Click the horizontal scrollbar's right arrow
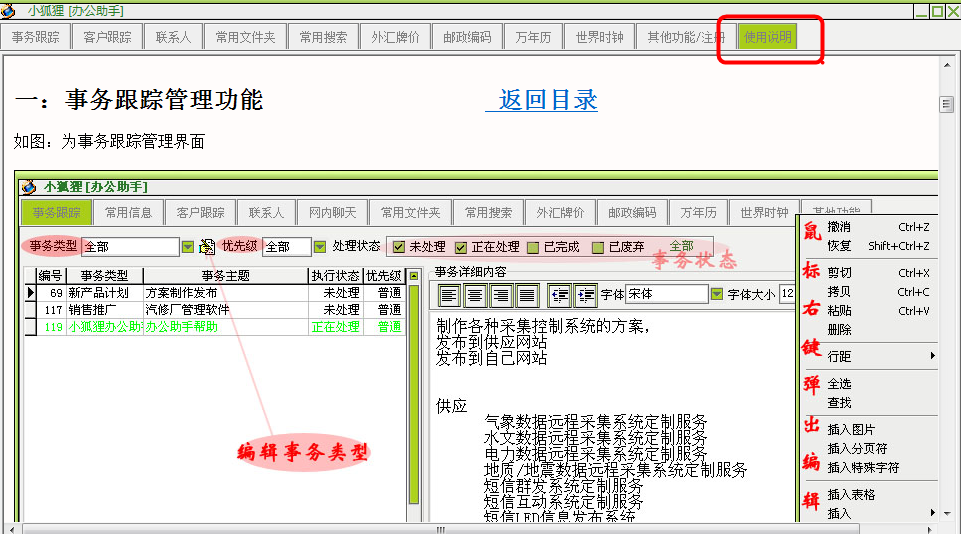 click(930, 529)
